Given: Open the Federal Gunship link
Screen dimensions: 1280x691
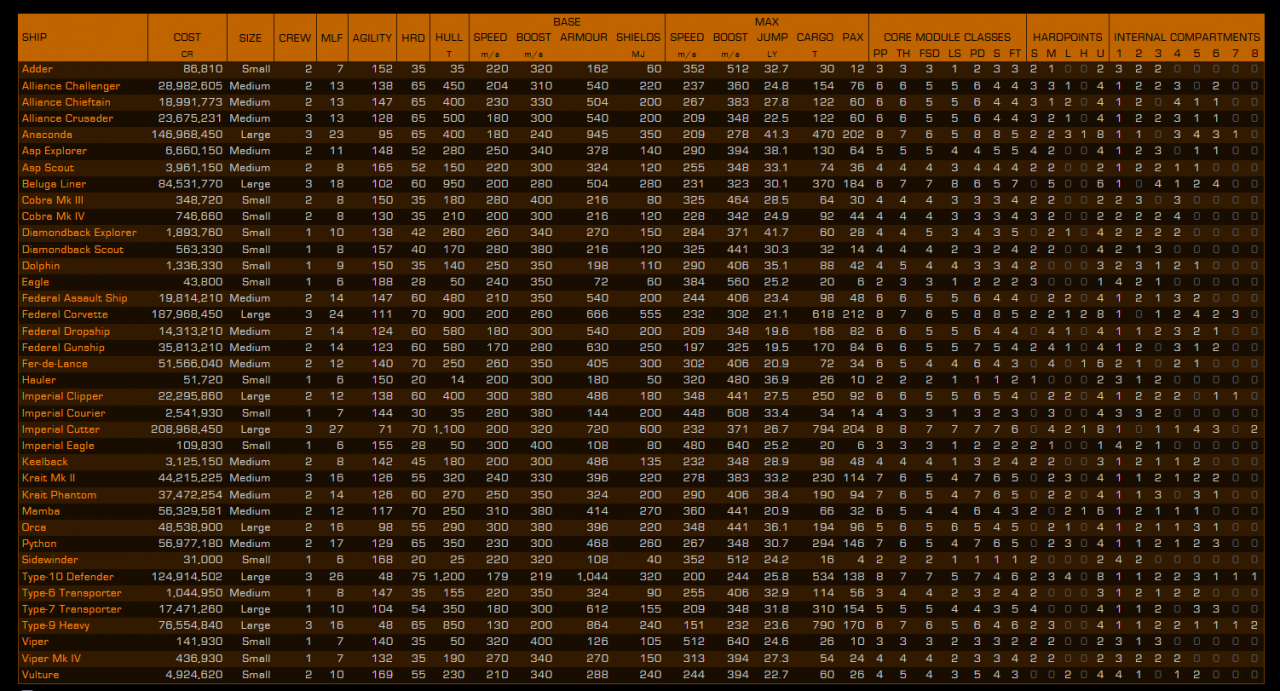Looking at the screenshot, I should pos(63,347).
